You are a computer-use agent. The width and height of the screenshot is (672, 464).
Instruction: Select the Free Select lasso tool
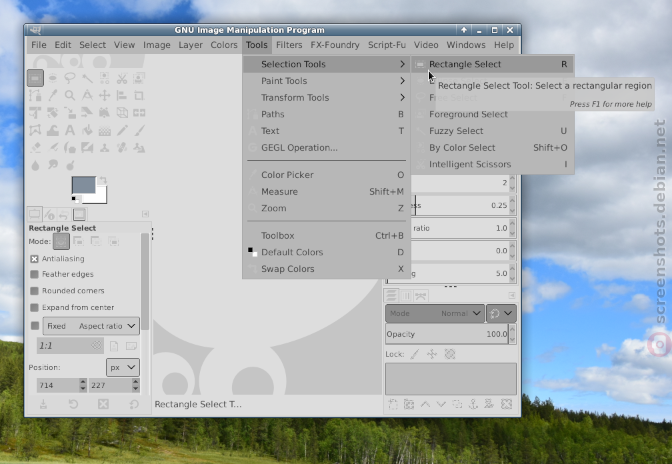point(70,78)
